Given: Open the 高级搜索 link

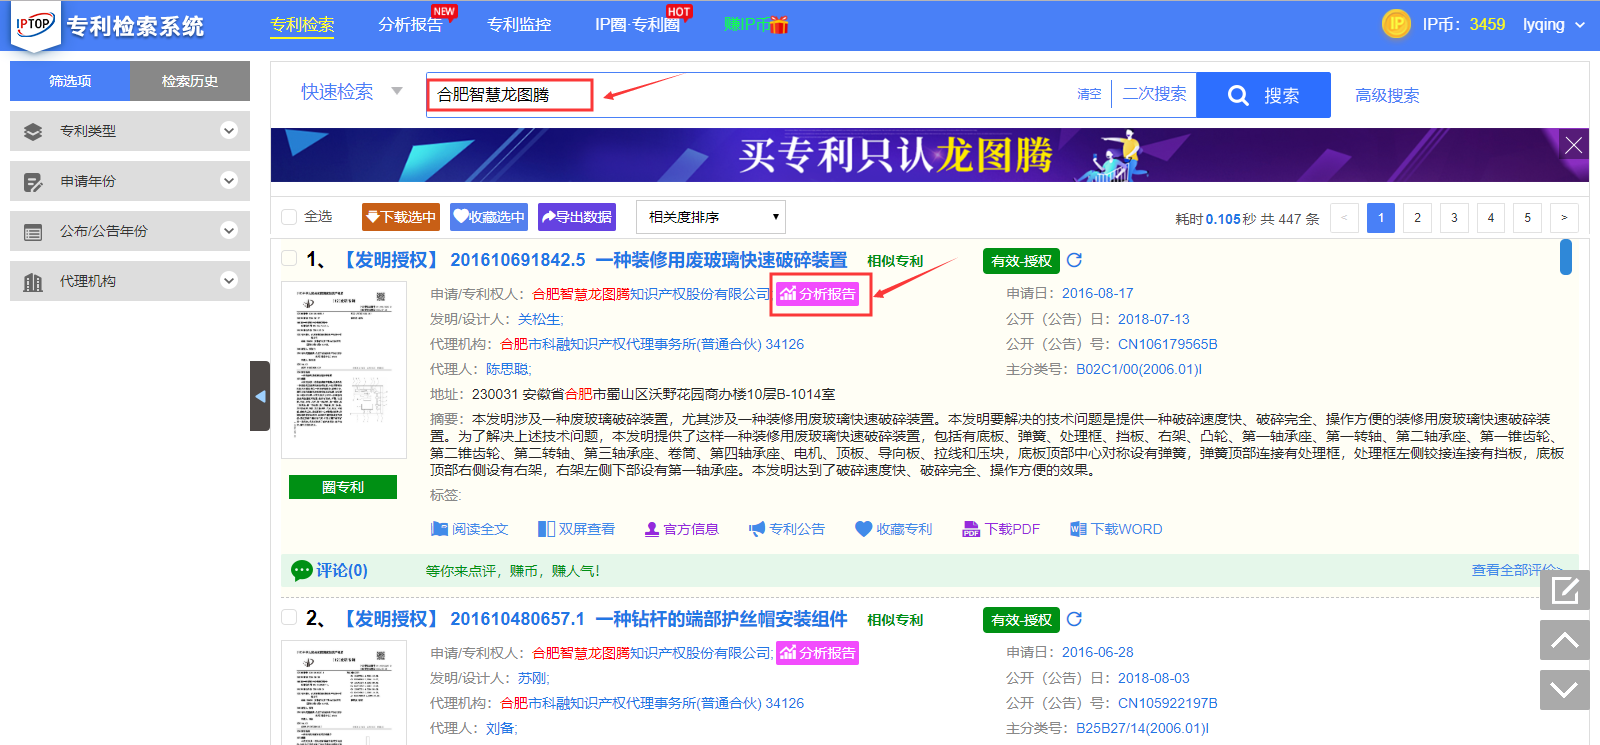Looking at the screenshot, I should [x=1387, y=95].
